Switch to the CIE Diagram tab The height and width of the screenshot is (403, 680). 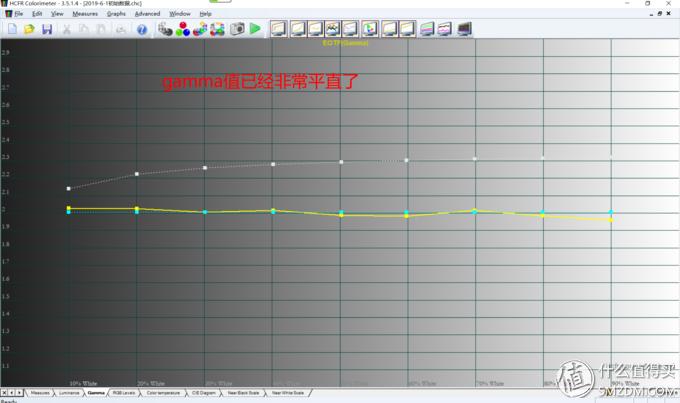coord(204,393)
